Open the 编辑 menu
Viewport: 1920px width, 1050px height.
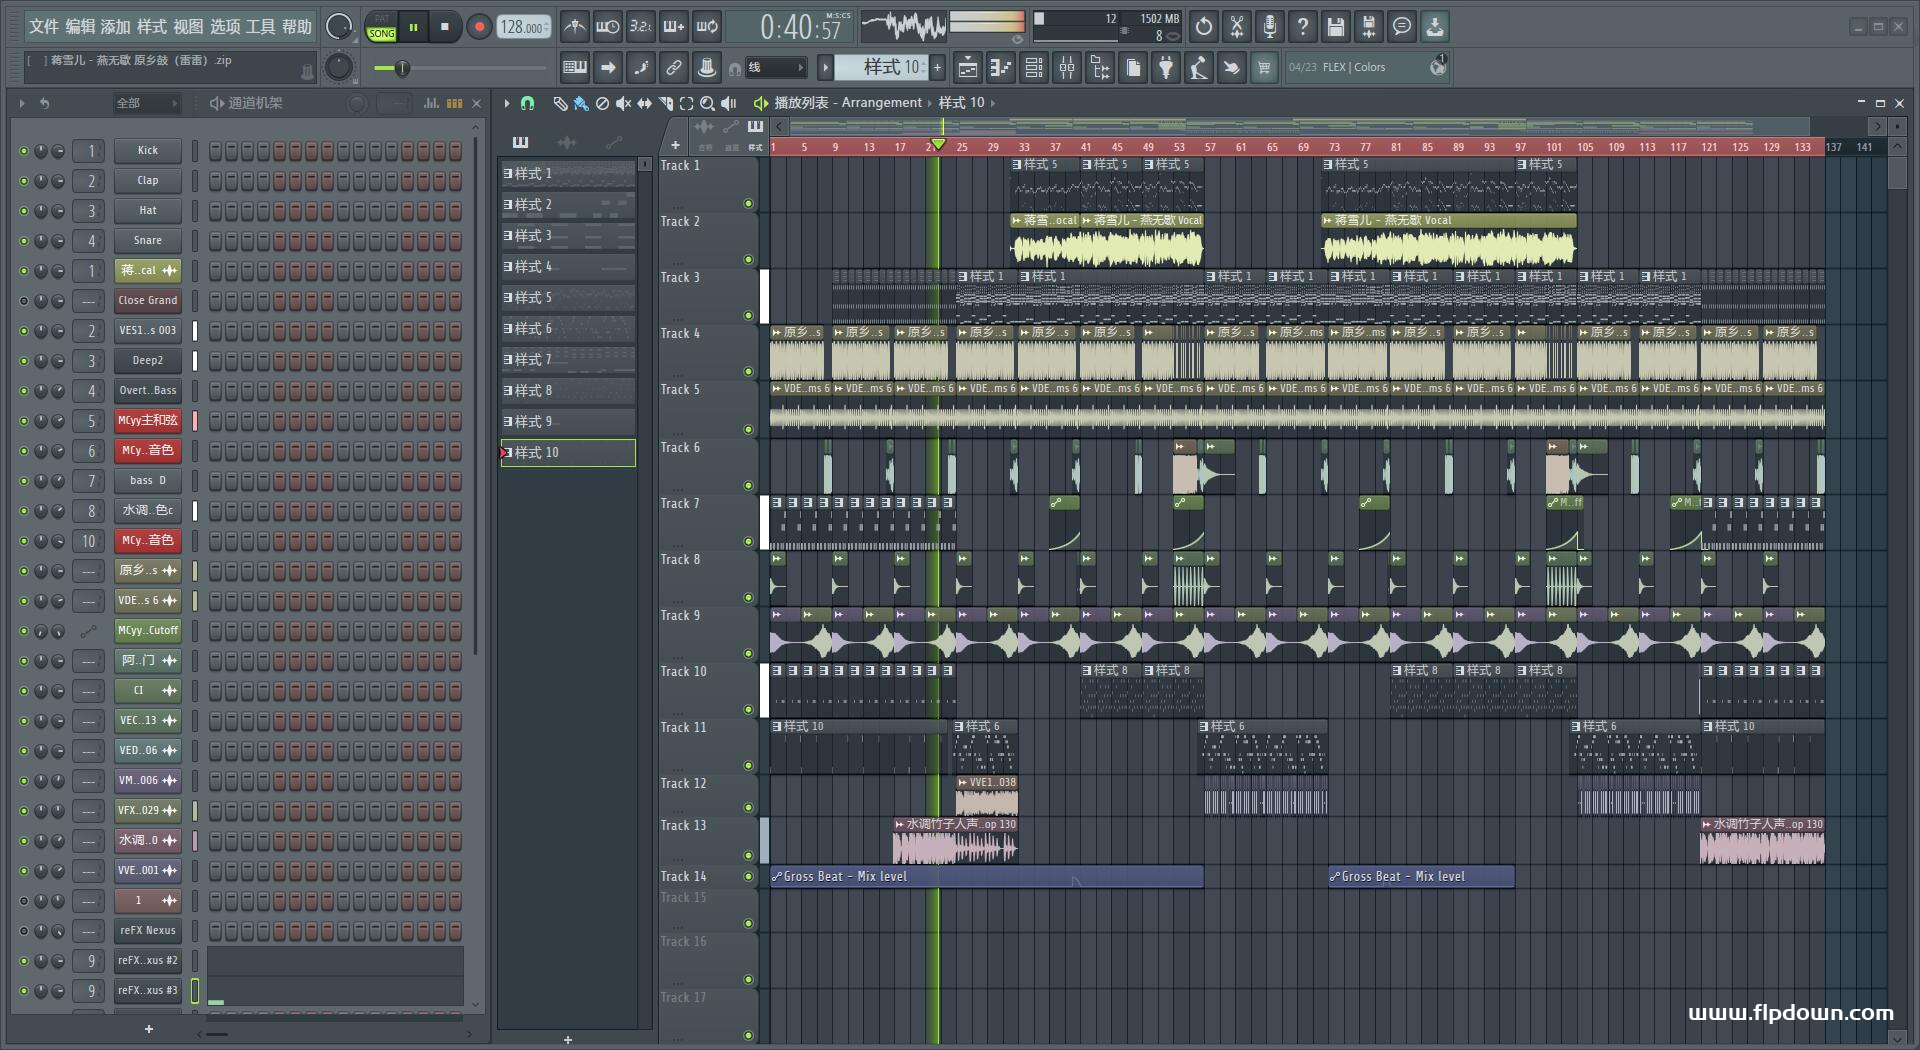pyautogui.click(x=80, y=27)
